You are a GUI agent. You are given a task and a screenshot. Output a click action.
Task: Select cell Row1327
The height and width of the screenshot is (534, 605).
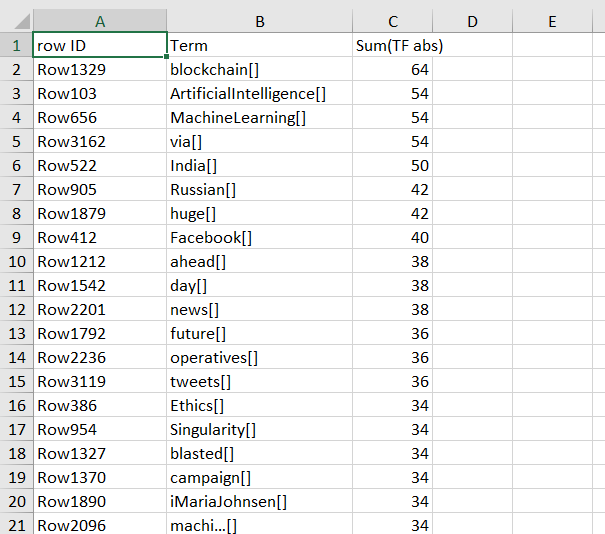pos(100,453)
